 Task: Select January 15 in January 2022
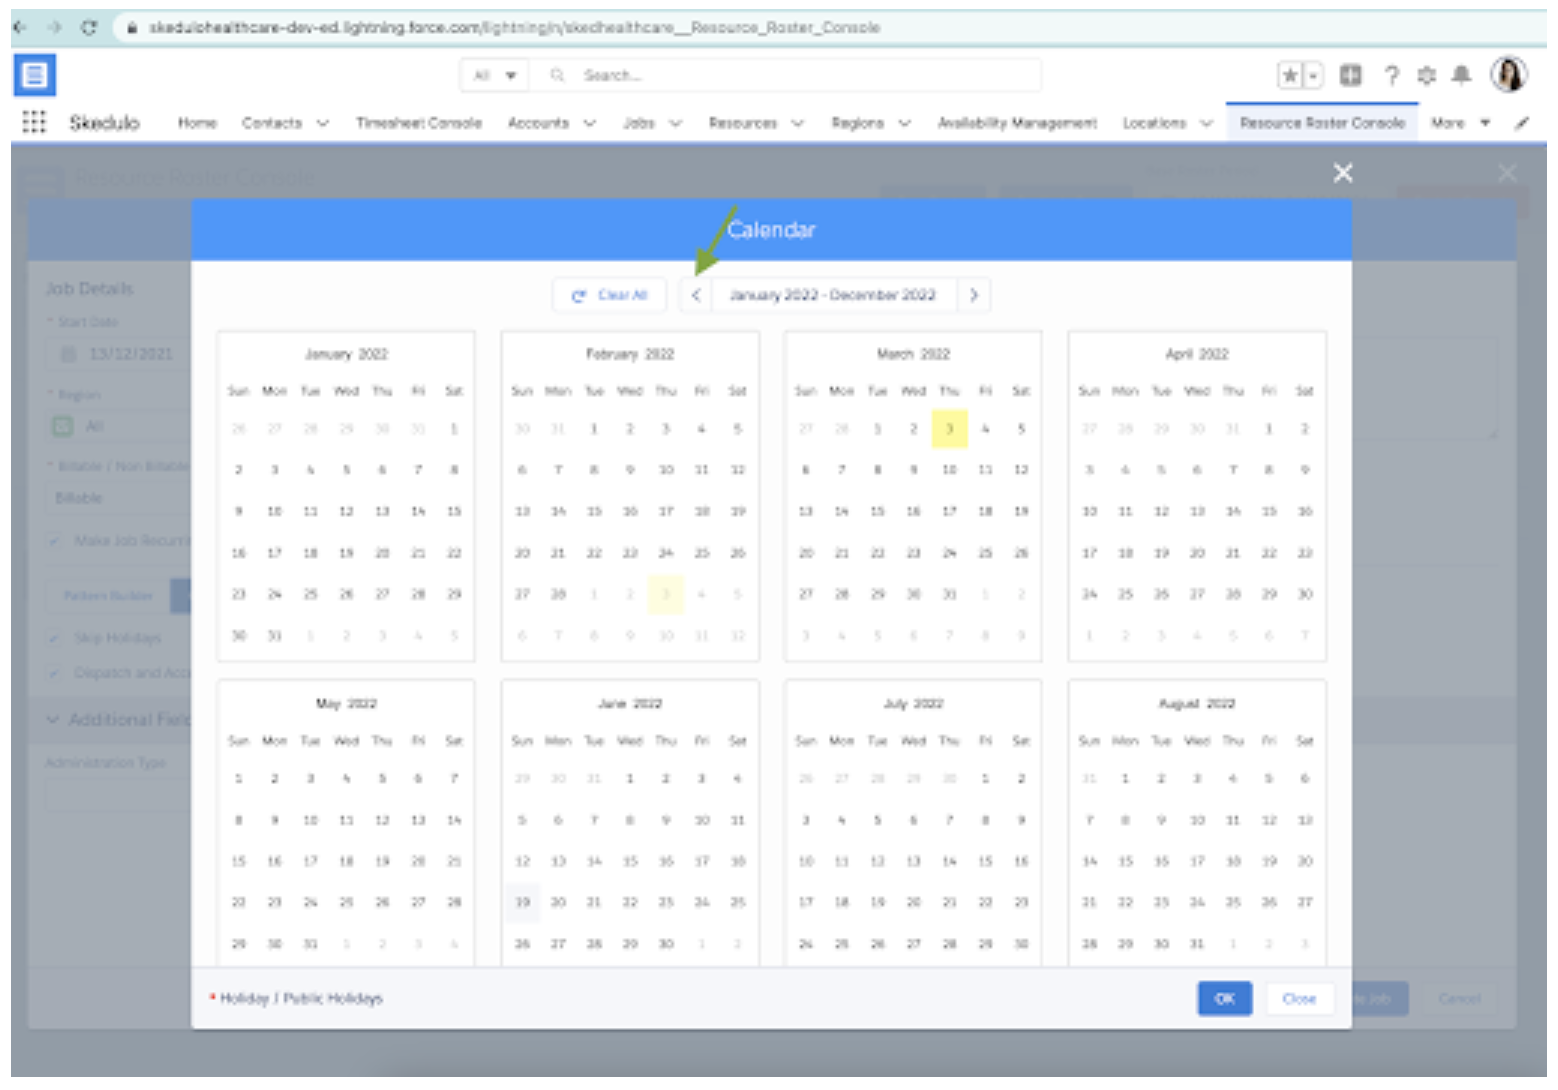pos(454,511)
